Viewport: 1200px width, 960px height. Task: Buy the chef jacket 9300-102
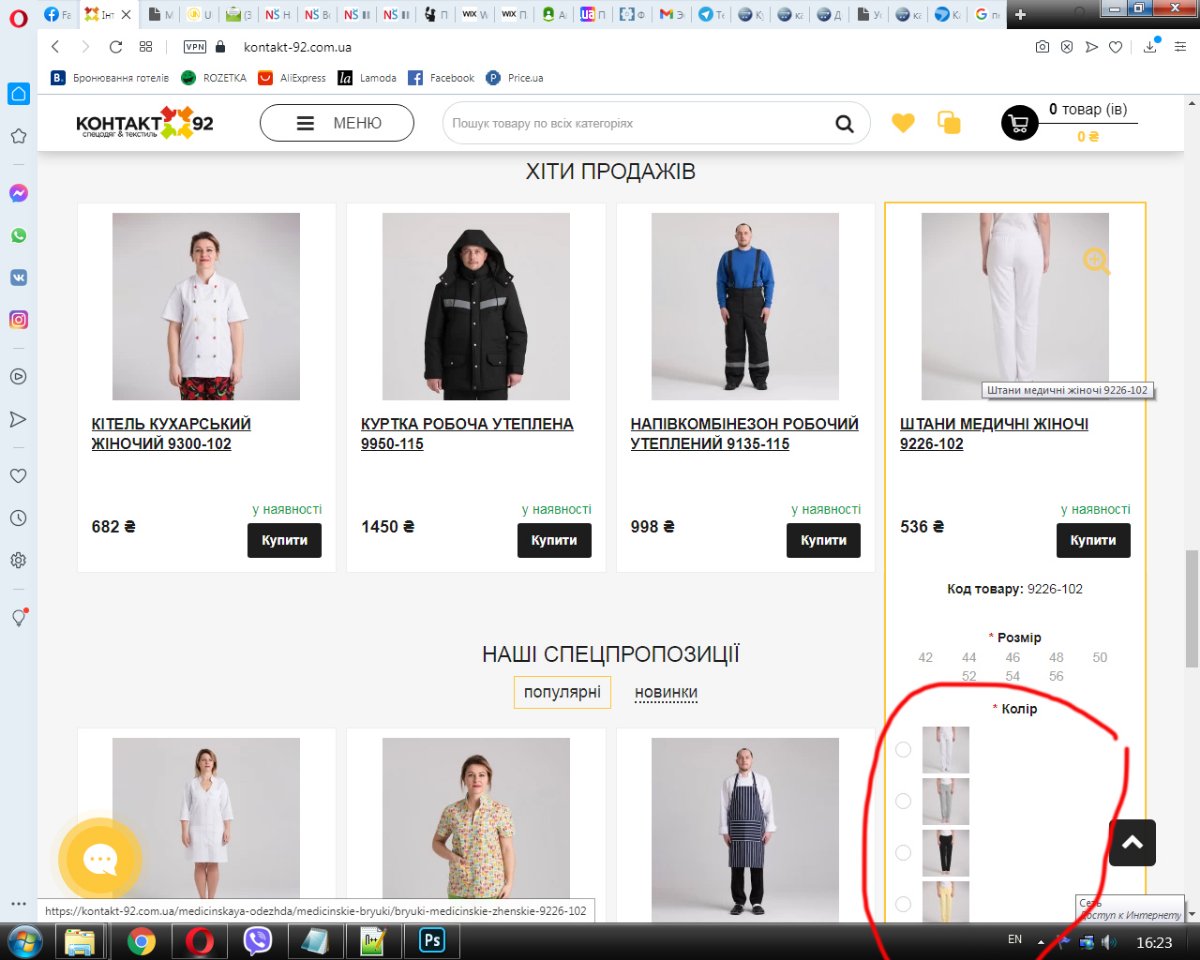(x=285, y=540)
